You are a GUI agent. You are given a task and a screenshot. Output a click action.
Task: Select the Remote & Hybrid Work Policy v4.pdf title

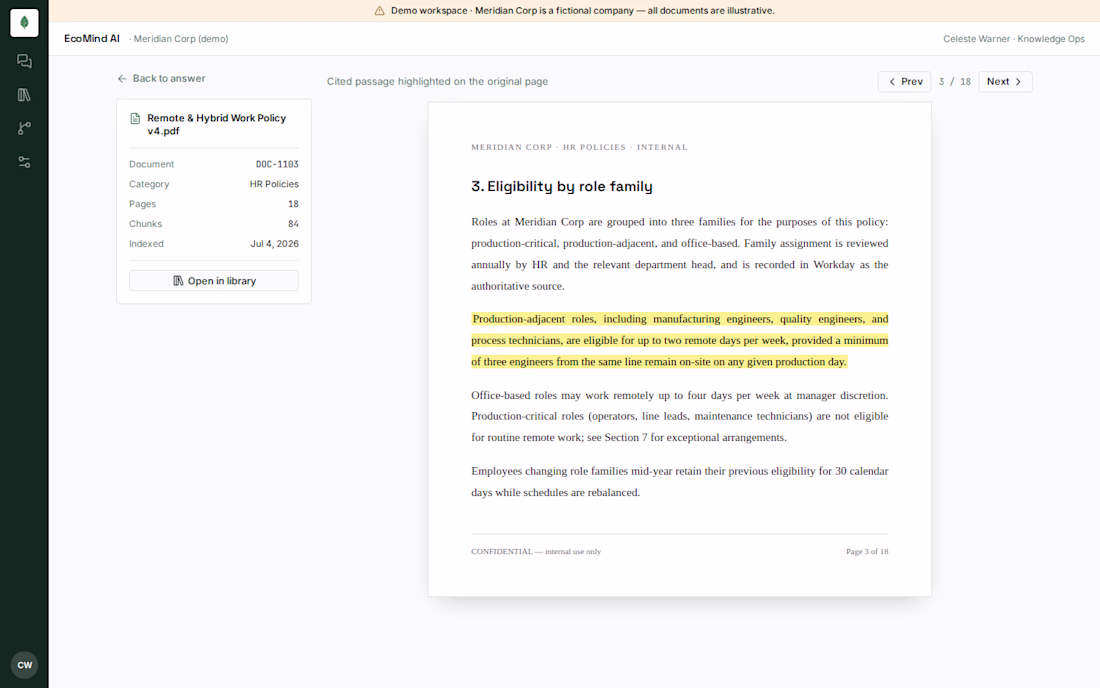coord(217,124)
